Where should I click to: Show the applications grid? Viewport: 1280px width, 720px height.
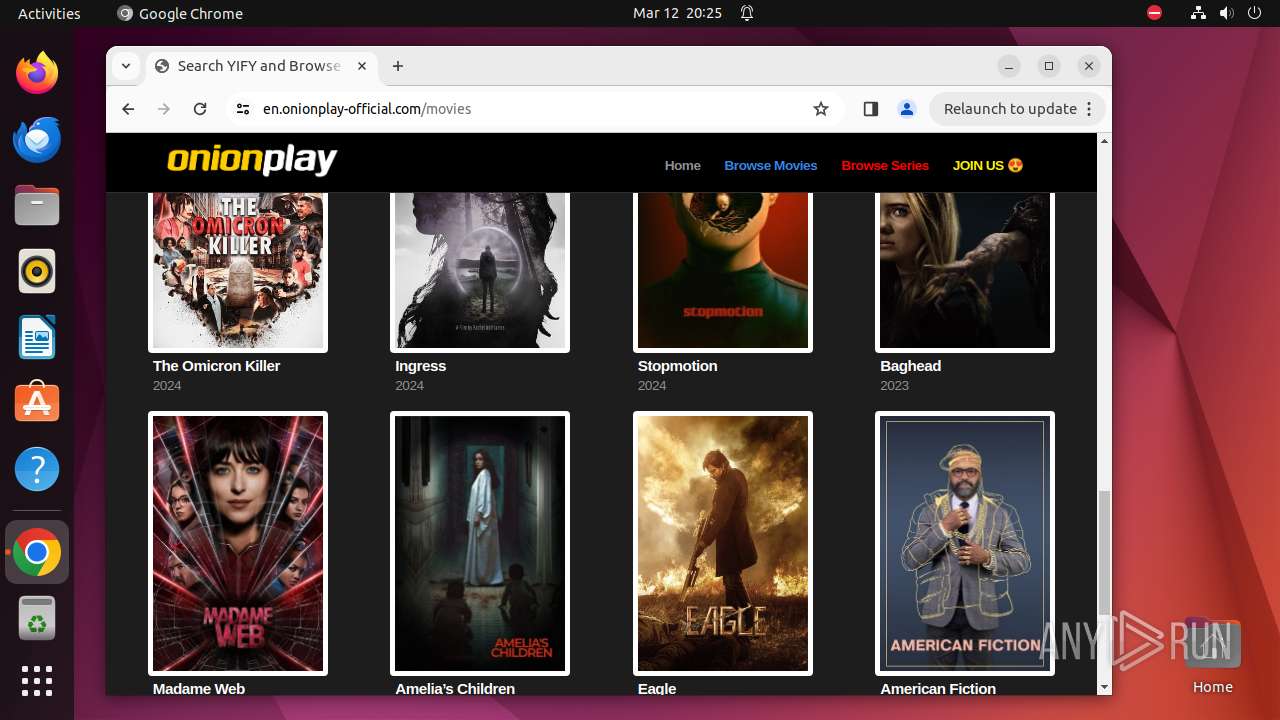tap(37, 681)
